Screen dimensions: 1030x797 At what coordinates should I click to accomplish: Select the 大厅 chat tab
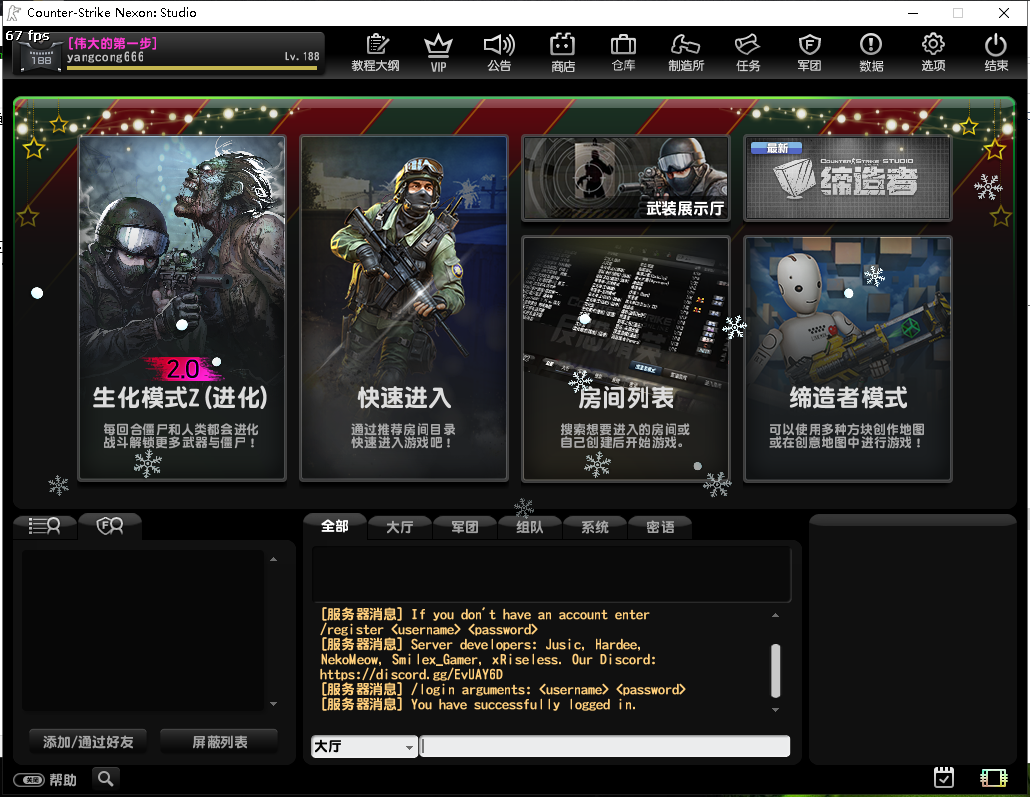(x=399, y=527)
